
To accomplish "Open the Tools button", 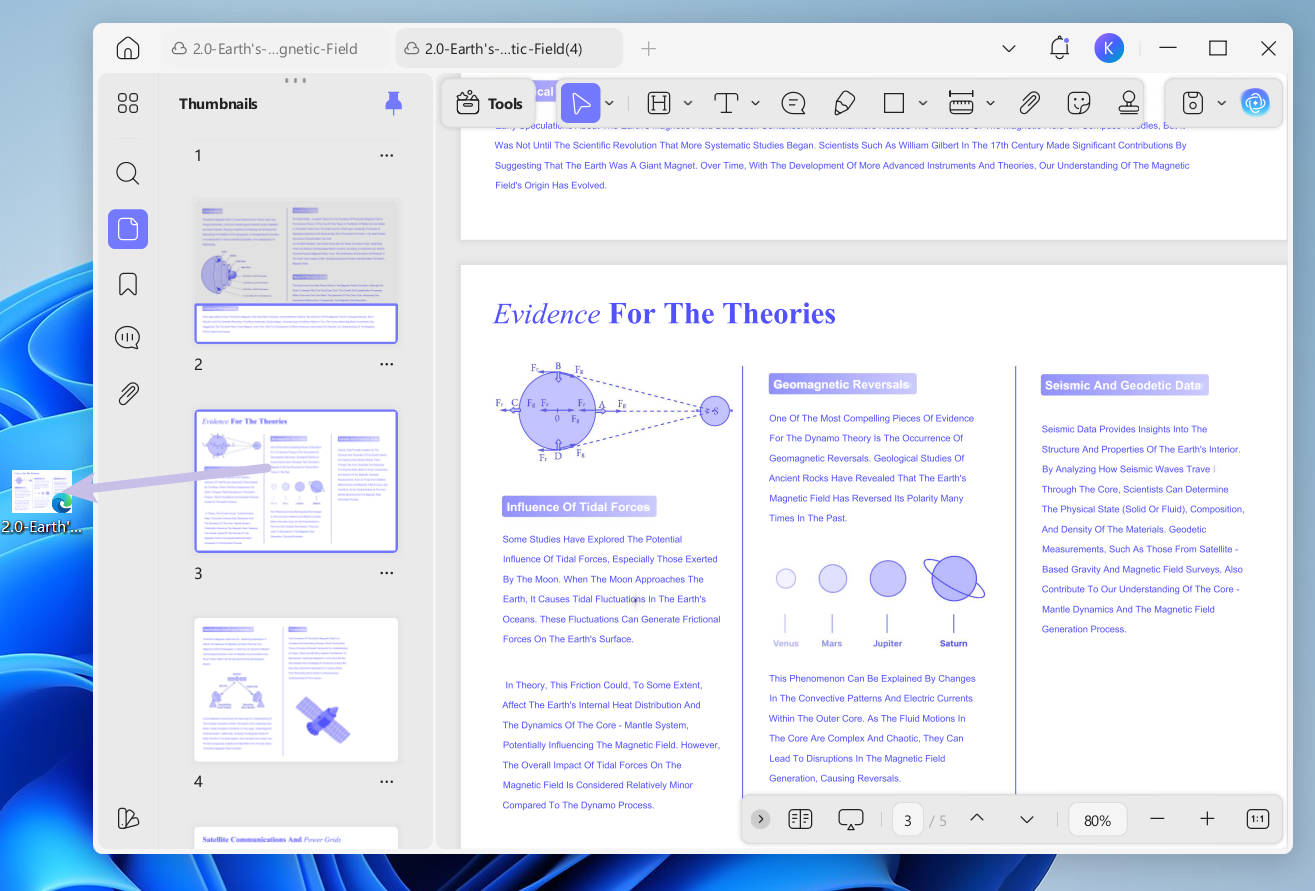I will coord(490,103).
